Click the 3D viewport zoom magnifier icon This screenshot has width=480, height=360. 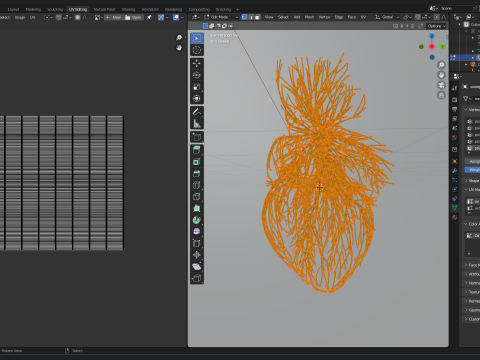(441, 65)
